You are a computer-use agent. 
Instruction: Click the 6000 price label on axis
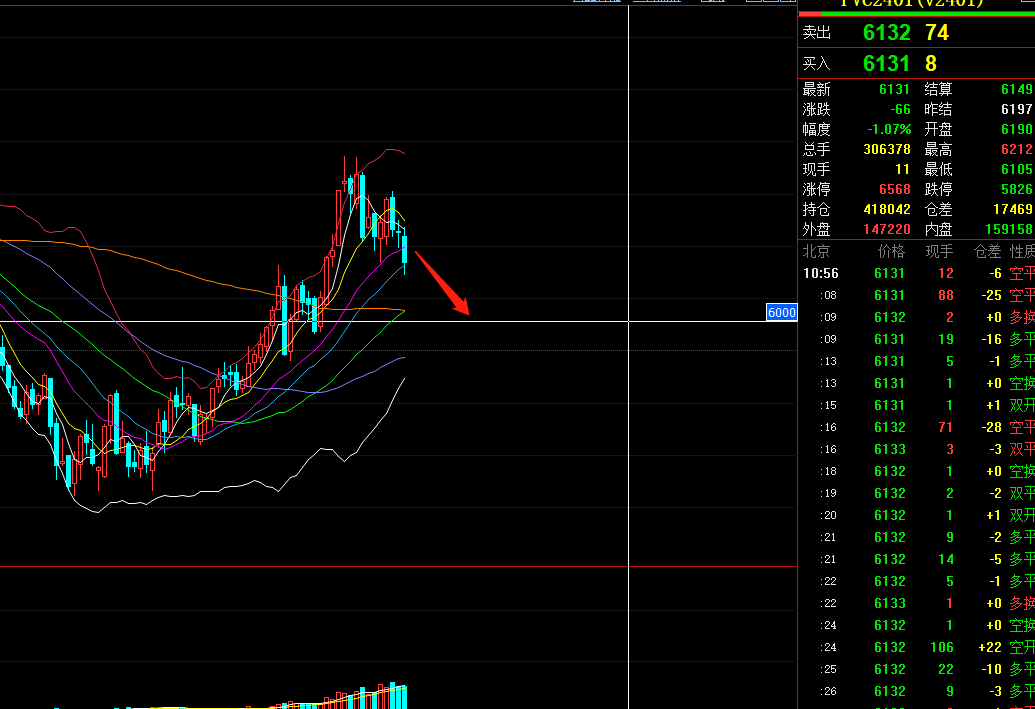click(781, 312)
